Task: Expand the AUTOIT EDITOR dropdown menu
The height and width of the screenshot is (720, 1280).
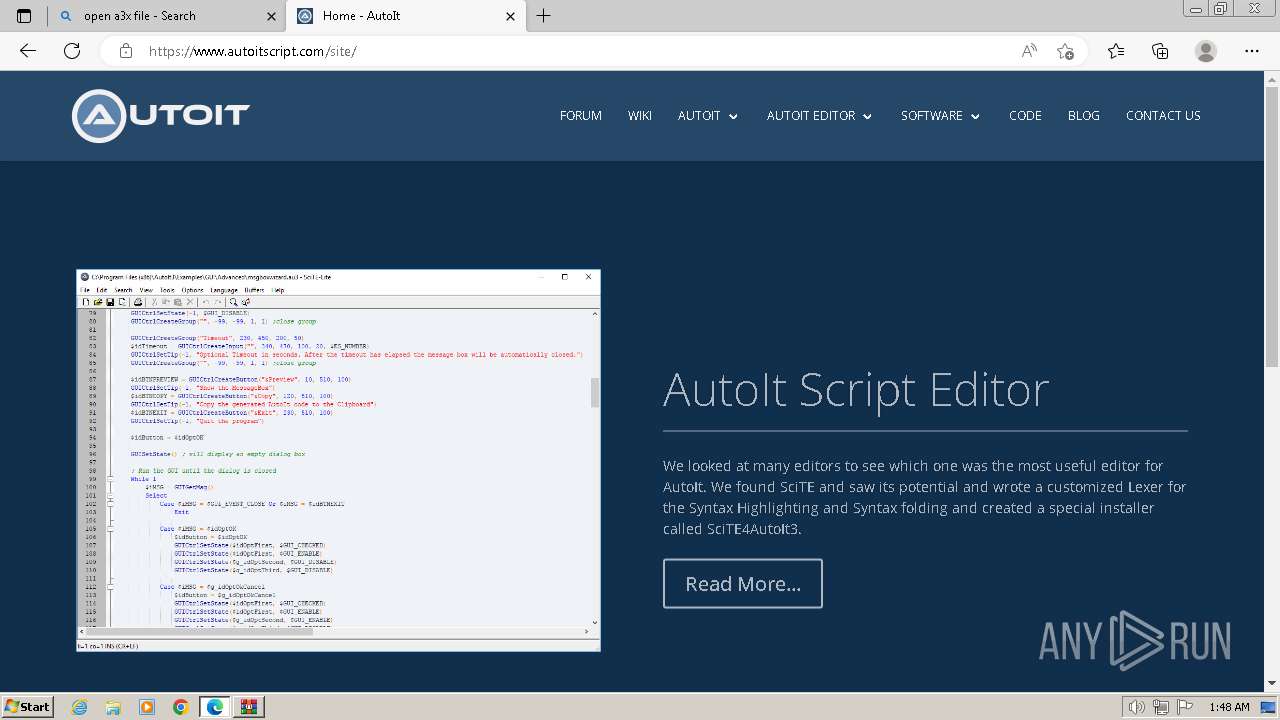Action: click(820, 116)
